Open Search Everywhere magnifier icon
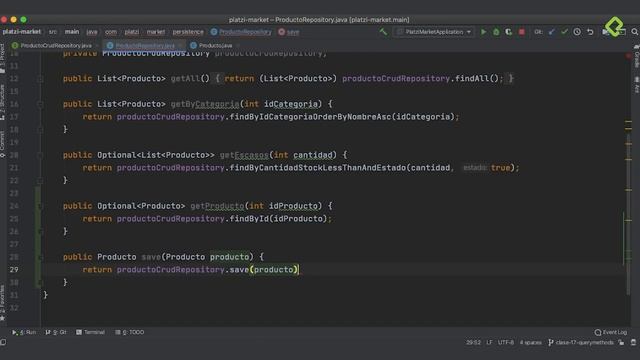This screenshot has height=360, width=640. tap(634, 32)
